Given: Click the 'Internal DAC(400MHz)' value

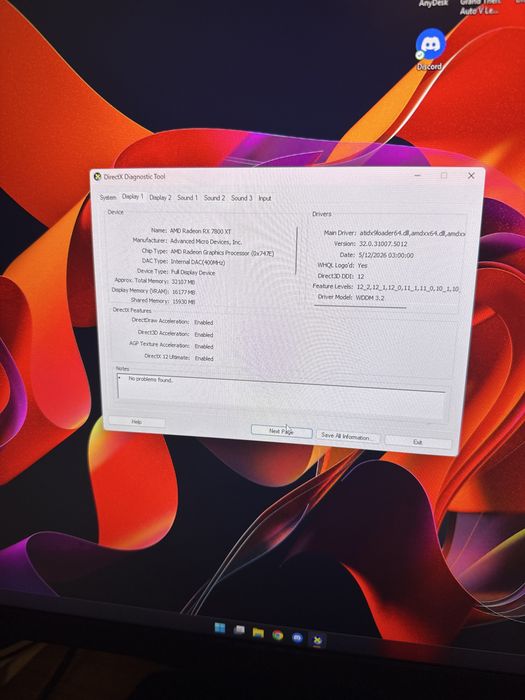Looking at the screenshot, I should coord(198,262).
